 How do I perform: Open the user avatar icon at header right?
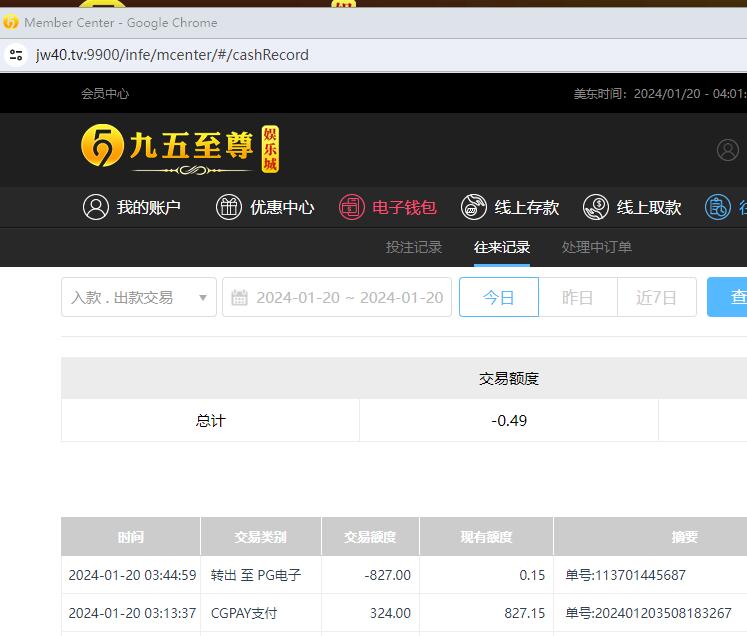tap(727, 150)
